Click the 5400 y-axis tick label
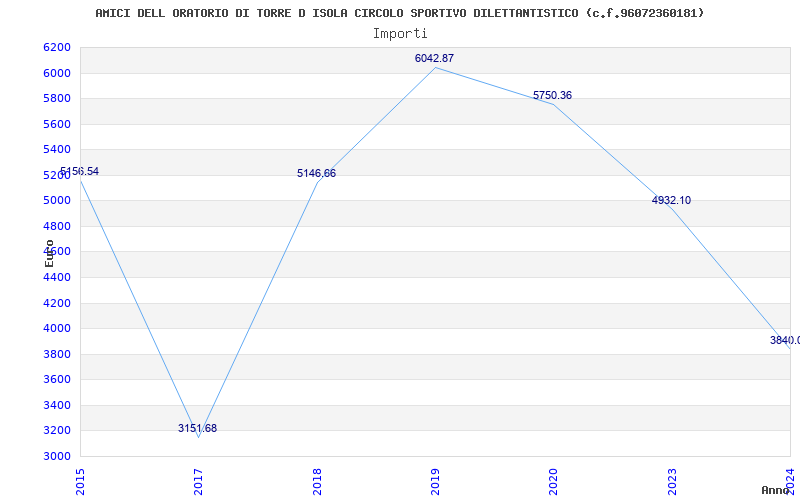 57,149
